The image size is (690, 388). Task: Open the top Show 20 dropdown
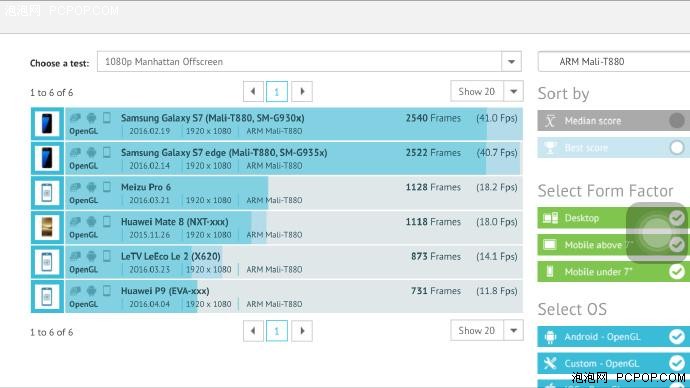point(487,92)
